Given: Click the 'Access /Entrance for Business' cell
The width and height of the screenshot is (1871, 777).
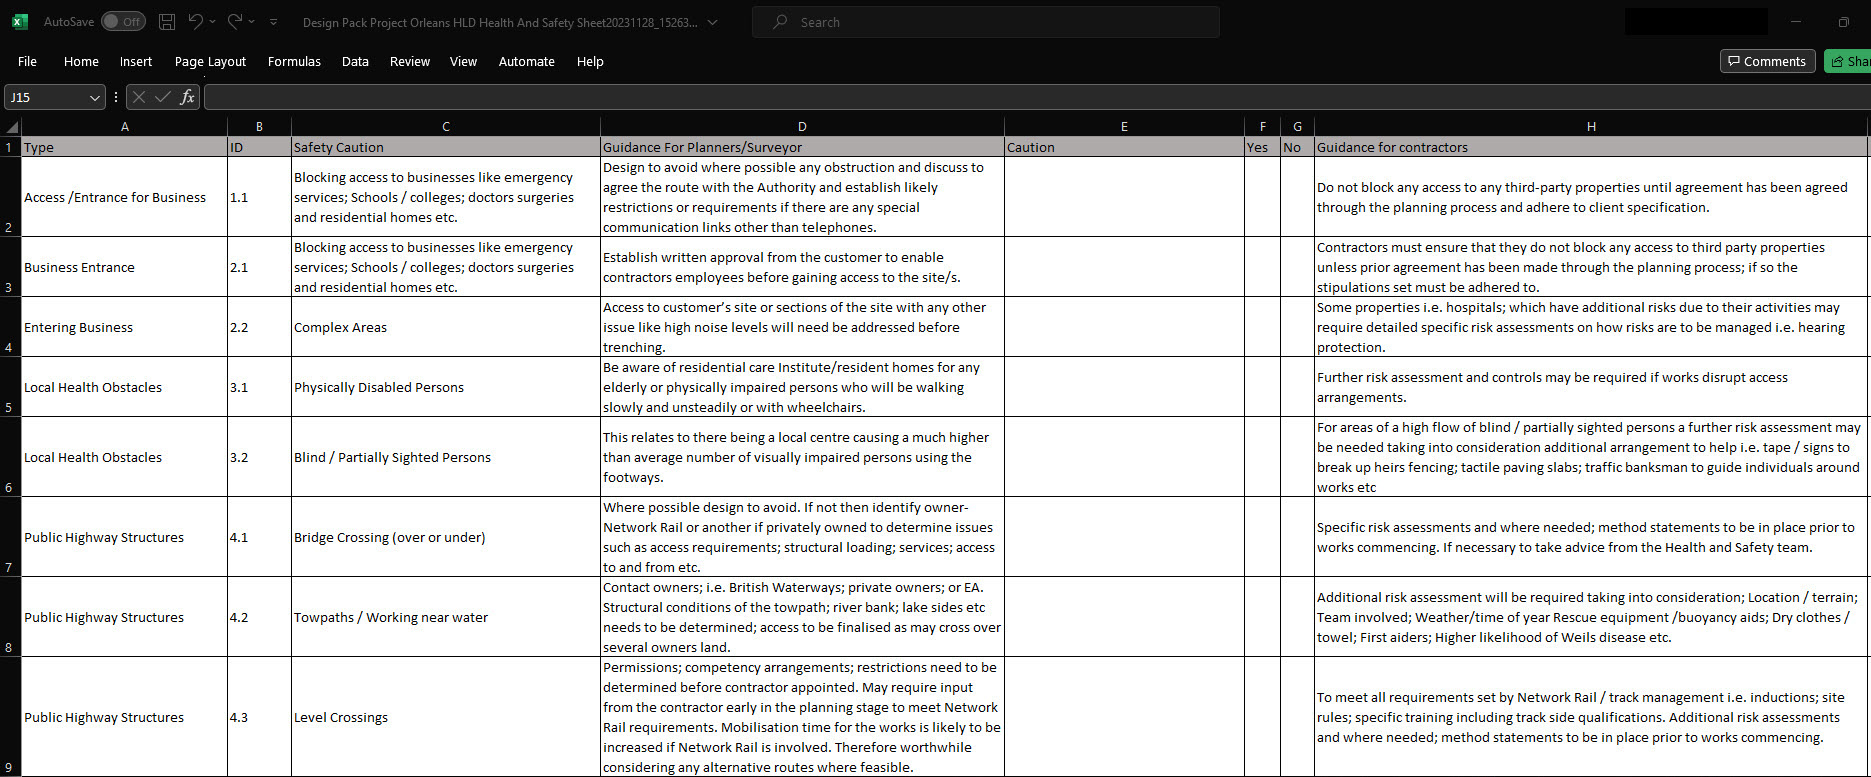Looking at the screenshot, I should click(124, 197).
